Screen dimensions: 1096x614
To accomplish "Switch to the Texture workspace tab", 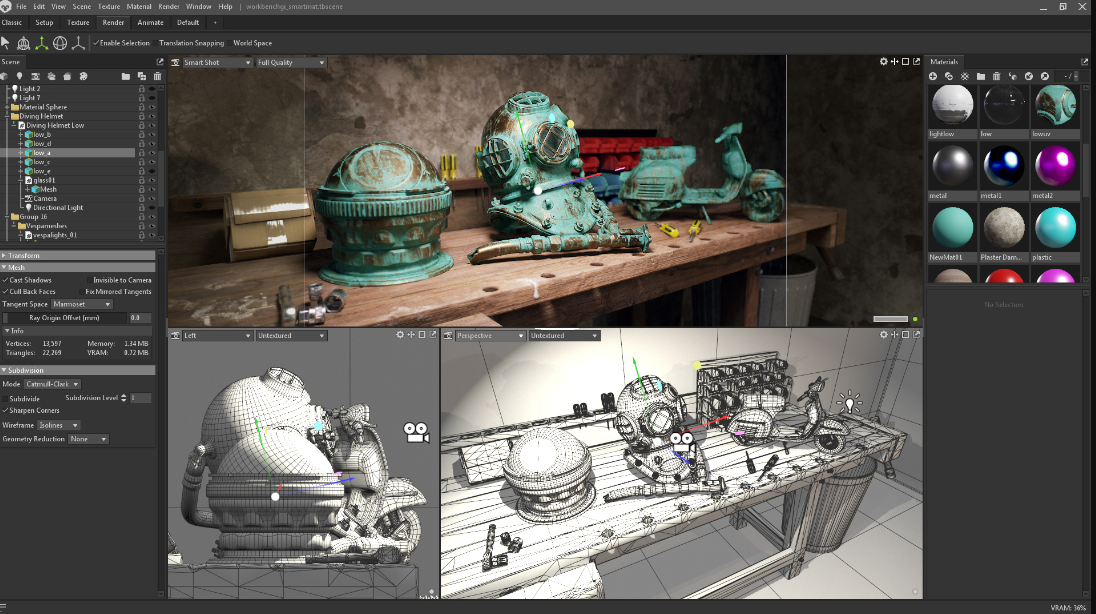I will point(78,22).
